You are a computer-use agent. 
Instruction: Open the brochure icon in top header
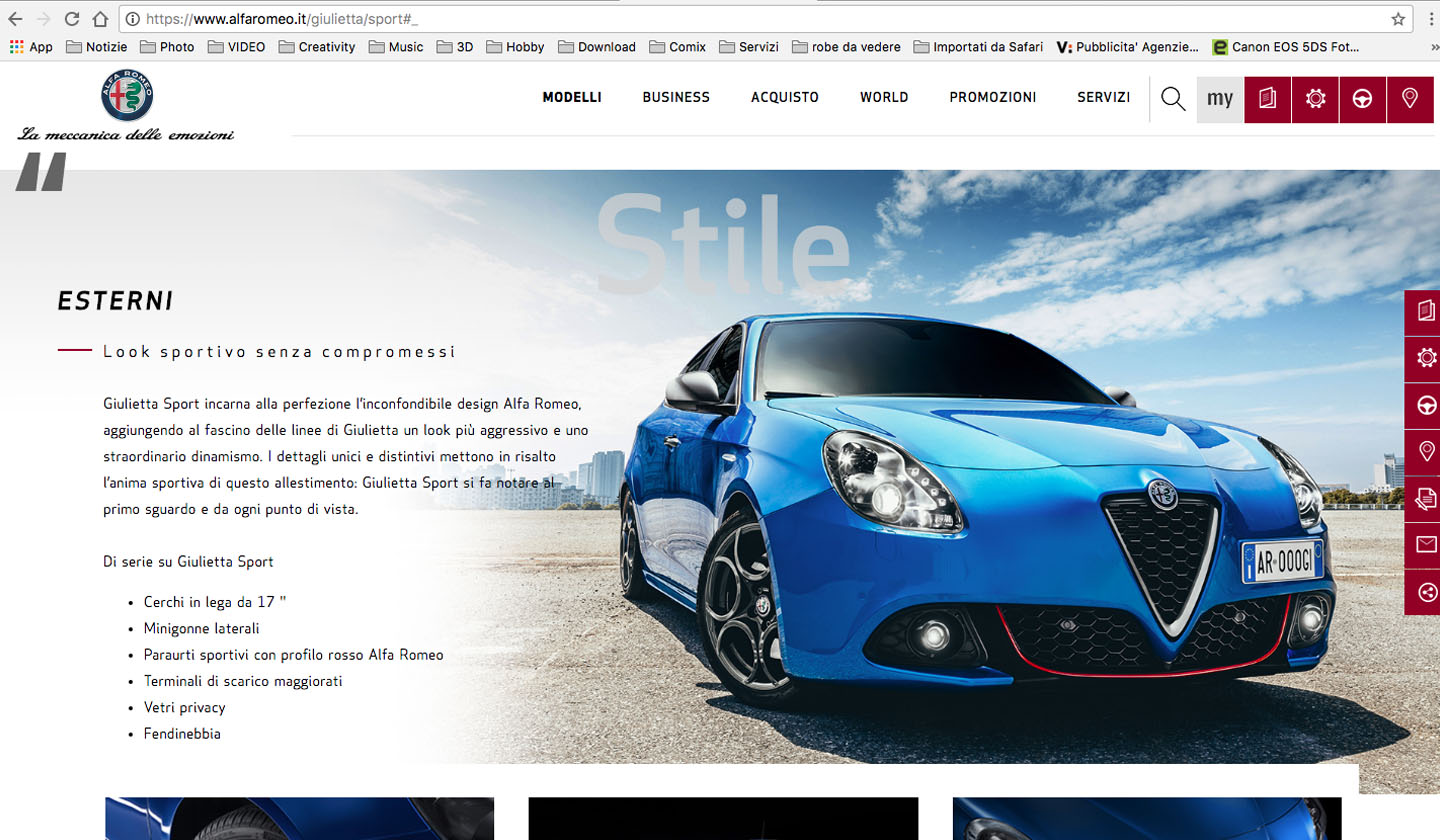coord(1267,98)
